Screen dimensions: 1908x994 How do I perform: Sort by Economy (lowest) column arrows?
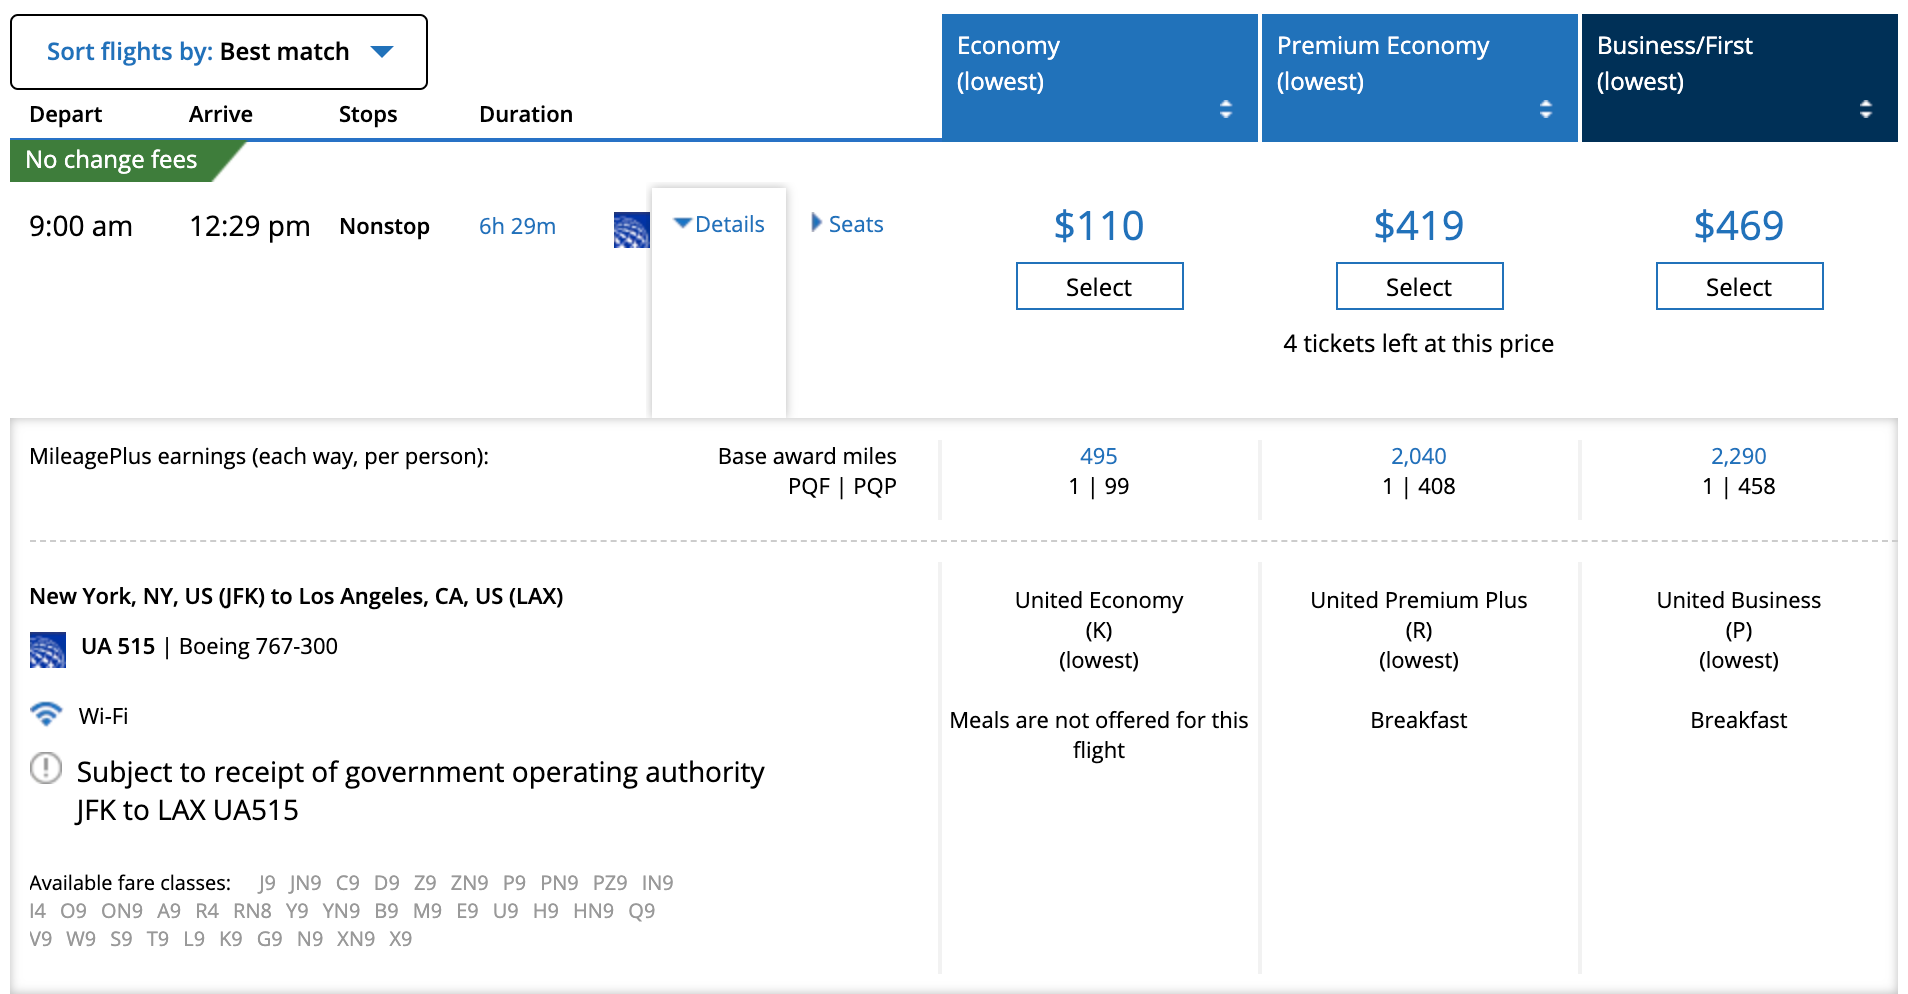point(1226,109)
